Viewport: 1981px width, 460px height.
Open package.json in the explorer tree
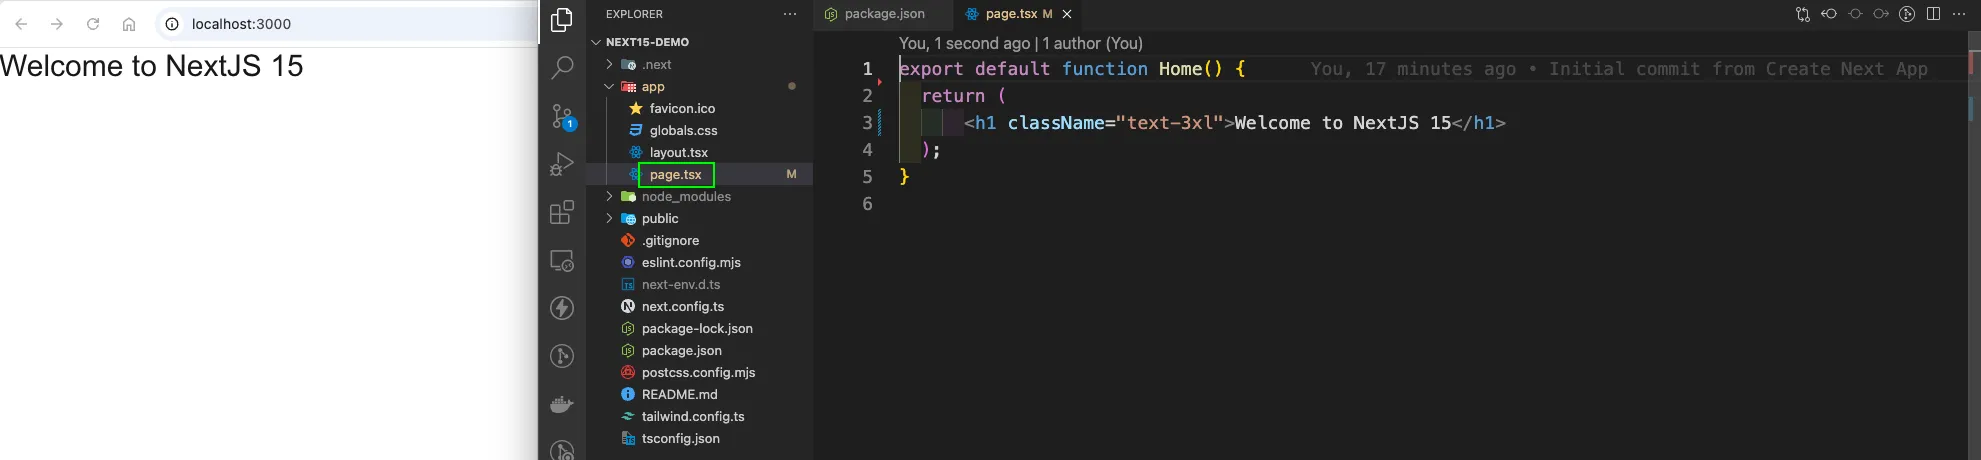pyautogui.click(x=681, y=350)
